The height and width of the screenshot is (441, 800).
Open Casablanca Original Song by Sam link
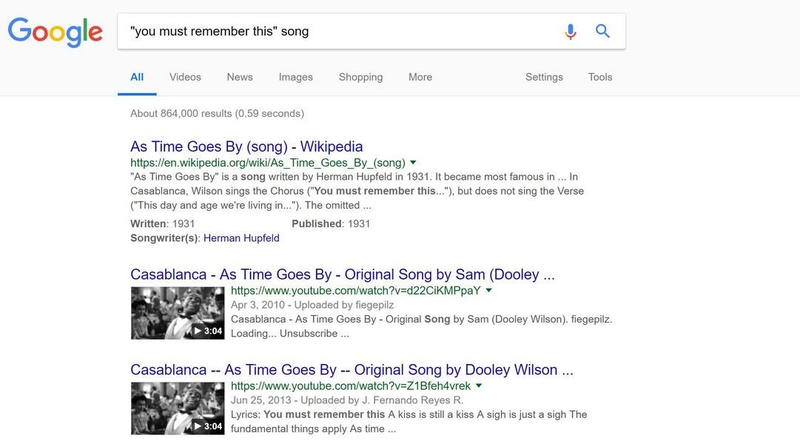pyautogui.click(x=342, y=274)
